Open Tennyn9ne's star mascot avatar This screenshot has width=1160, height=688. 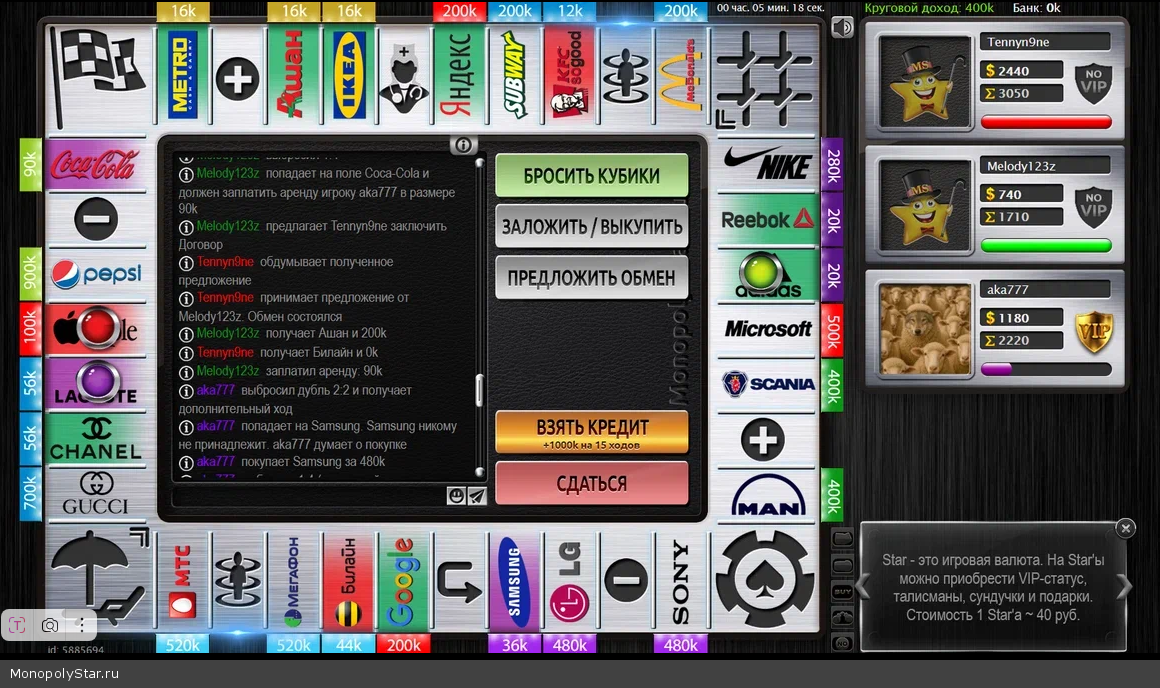[x=924, y=82]
